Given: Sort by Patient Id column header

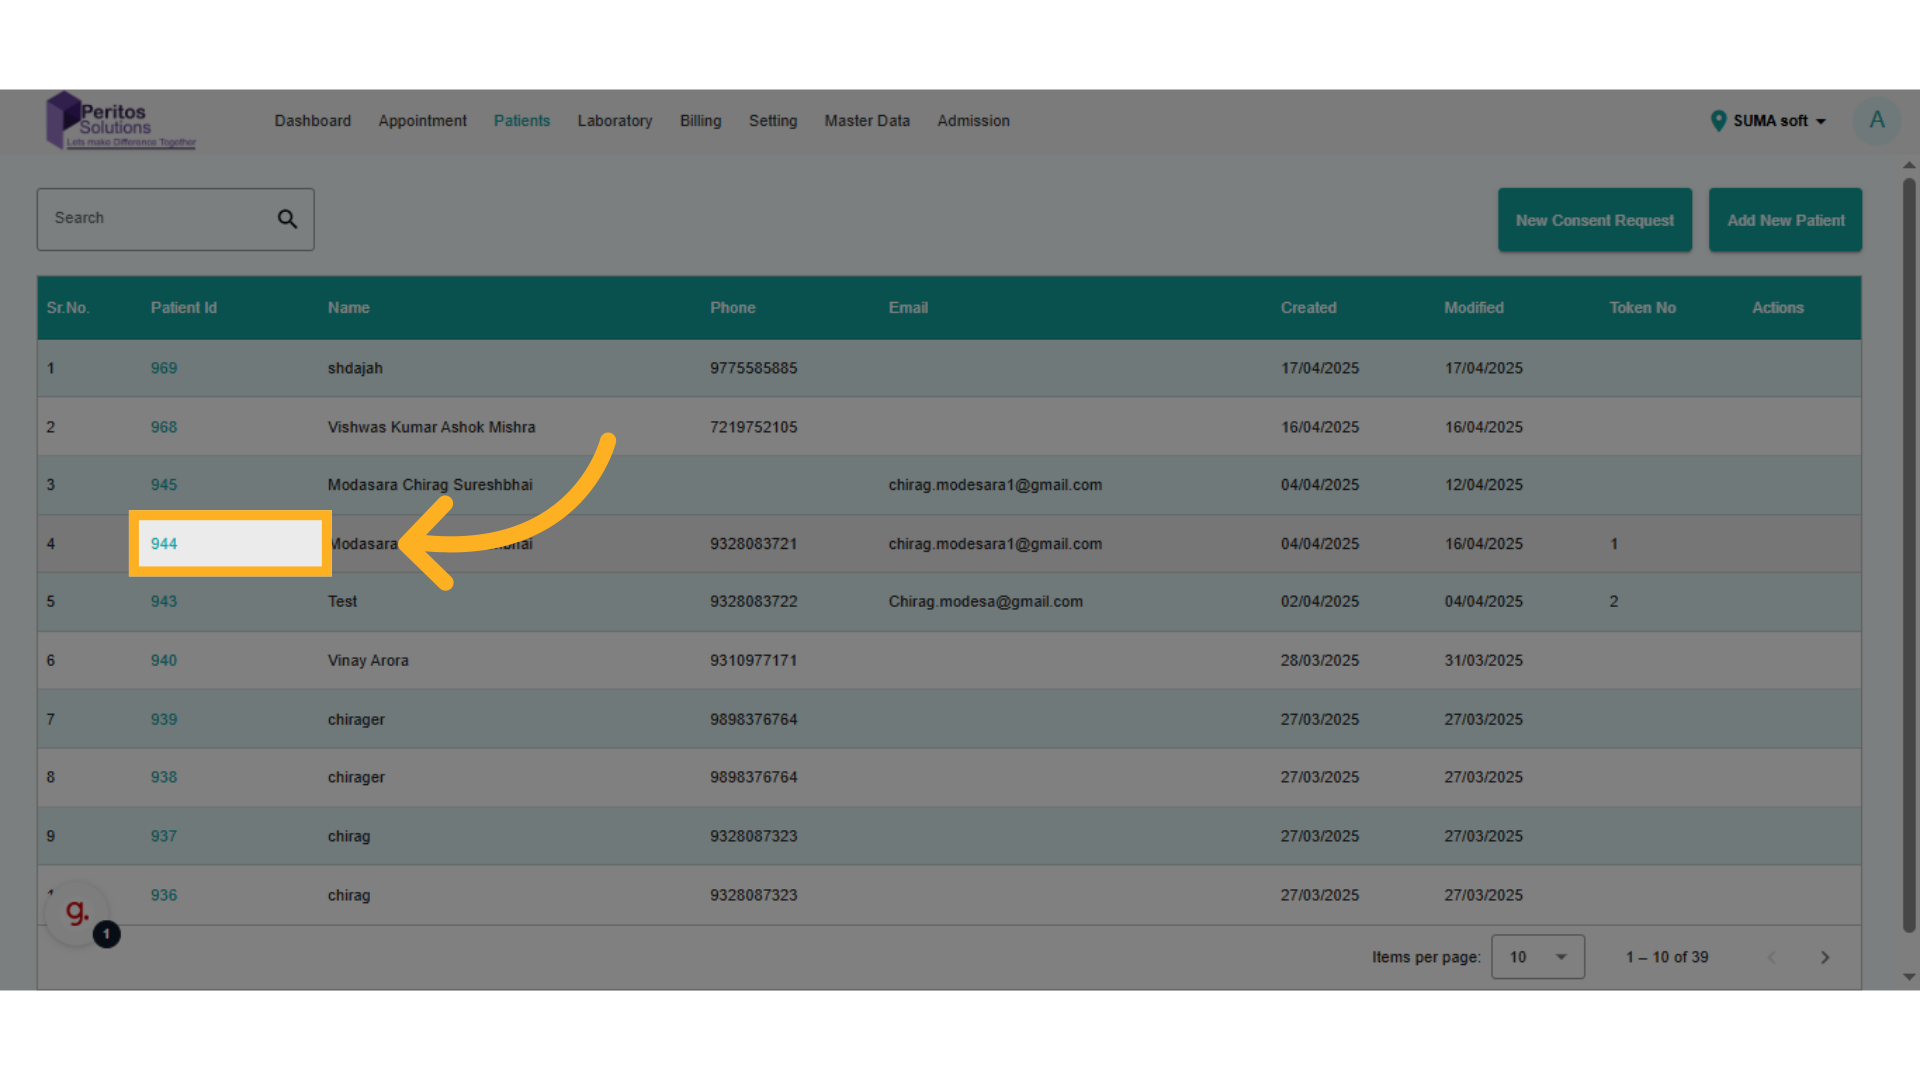Looking at the screenshot, I should click(184, 308).
